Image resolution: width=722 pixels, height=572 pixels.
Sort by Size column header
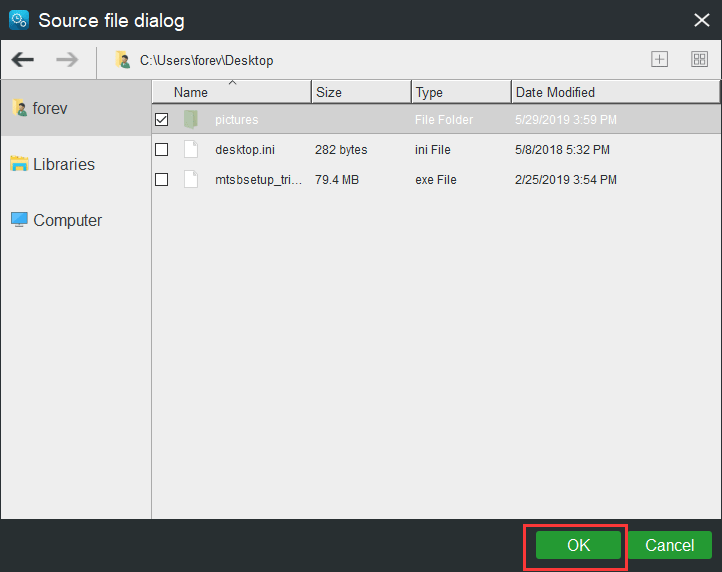tap(329, 92)
